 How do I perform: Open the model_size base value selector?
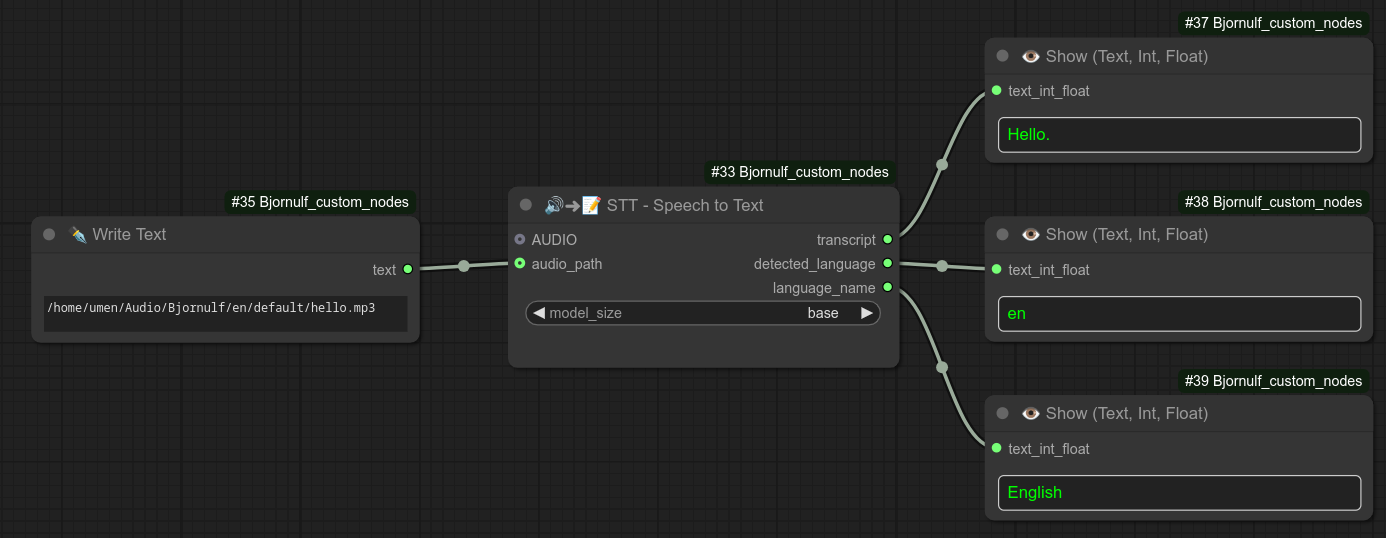coord(822,313)
